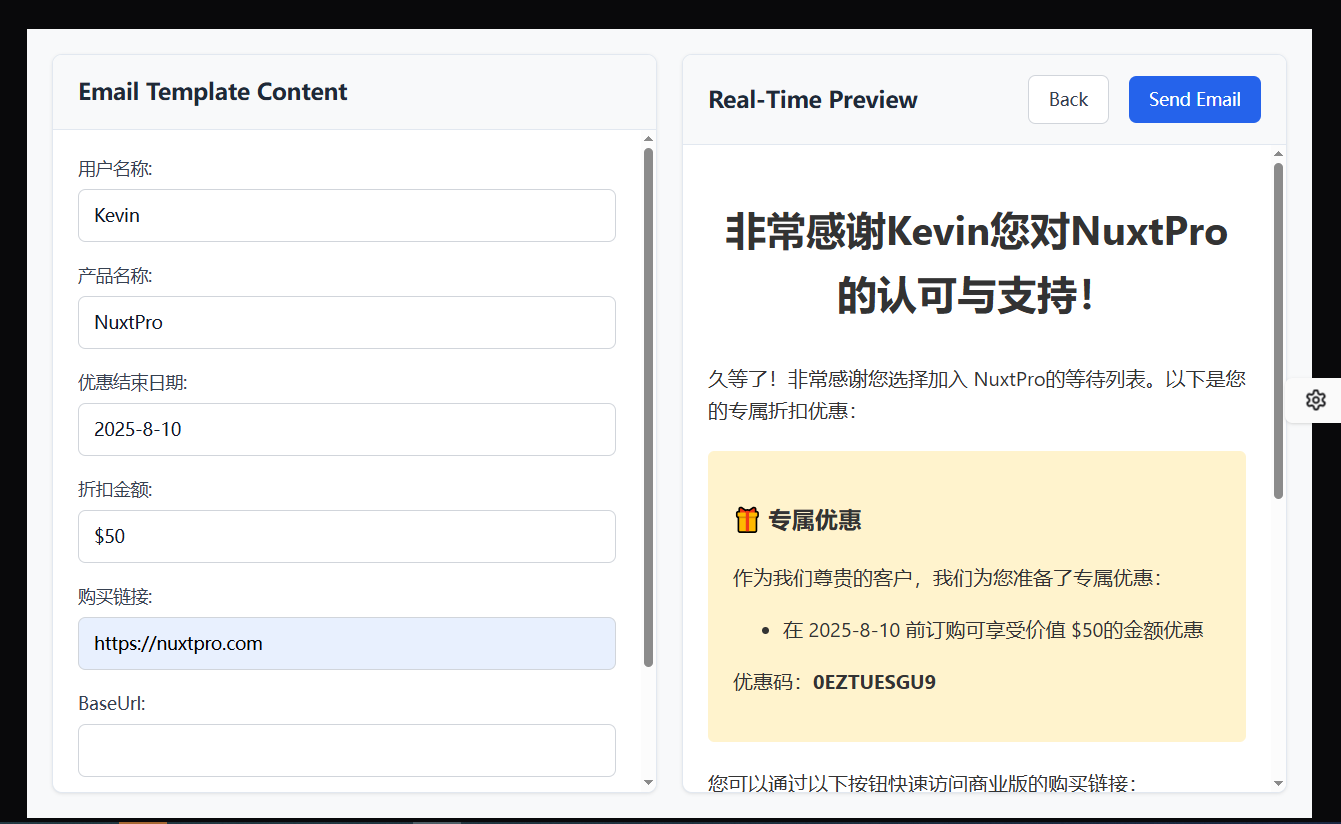
Task: Click into the 折扣金额 field showing $50
Action: pos(347,536)
